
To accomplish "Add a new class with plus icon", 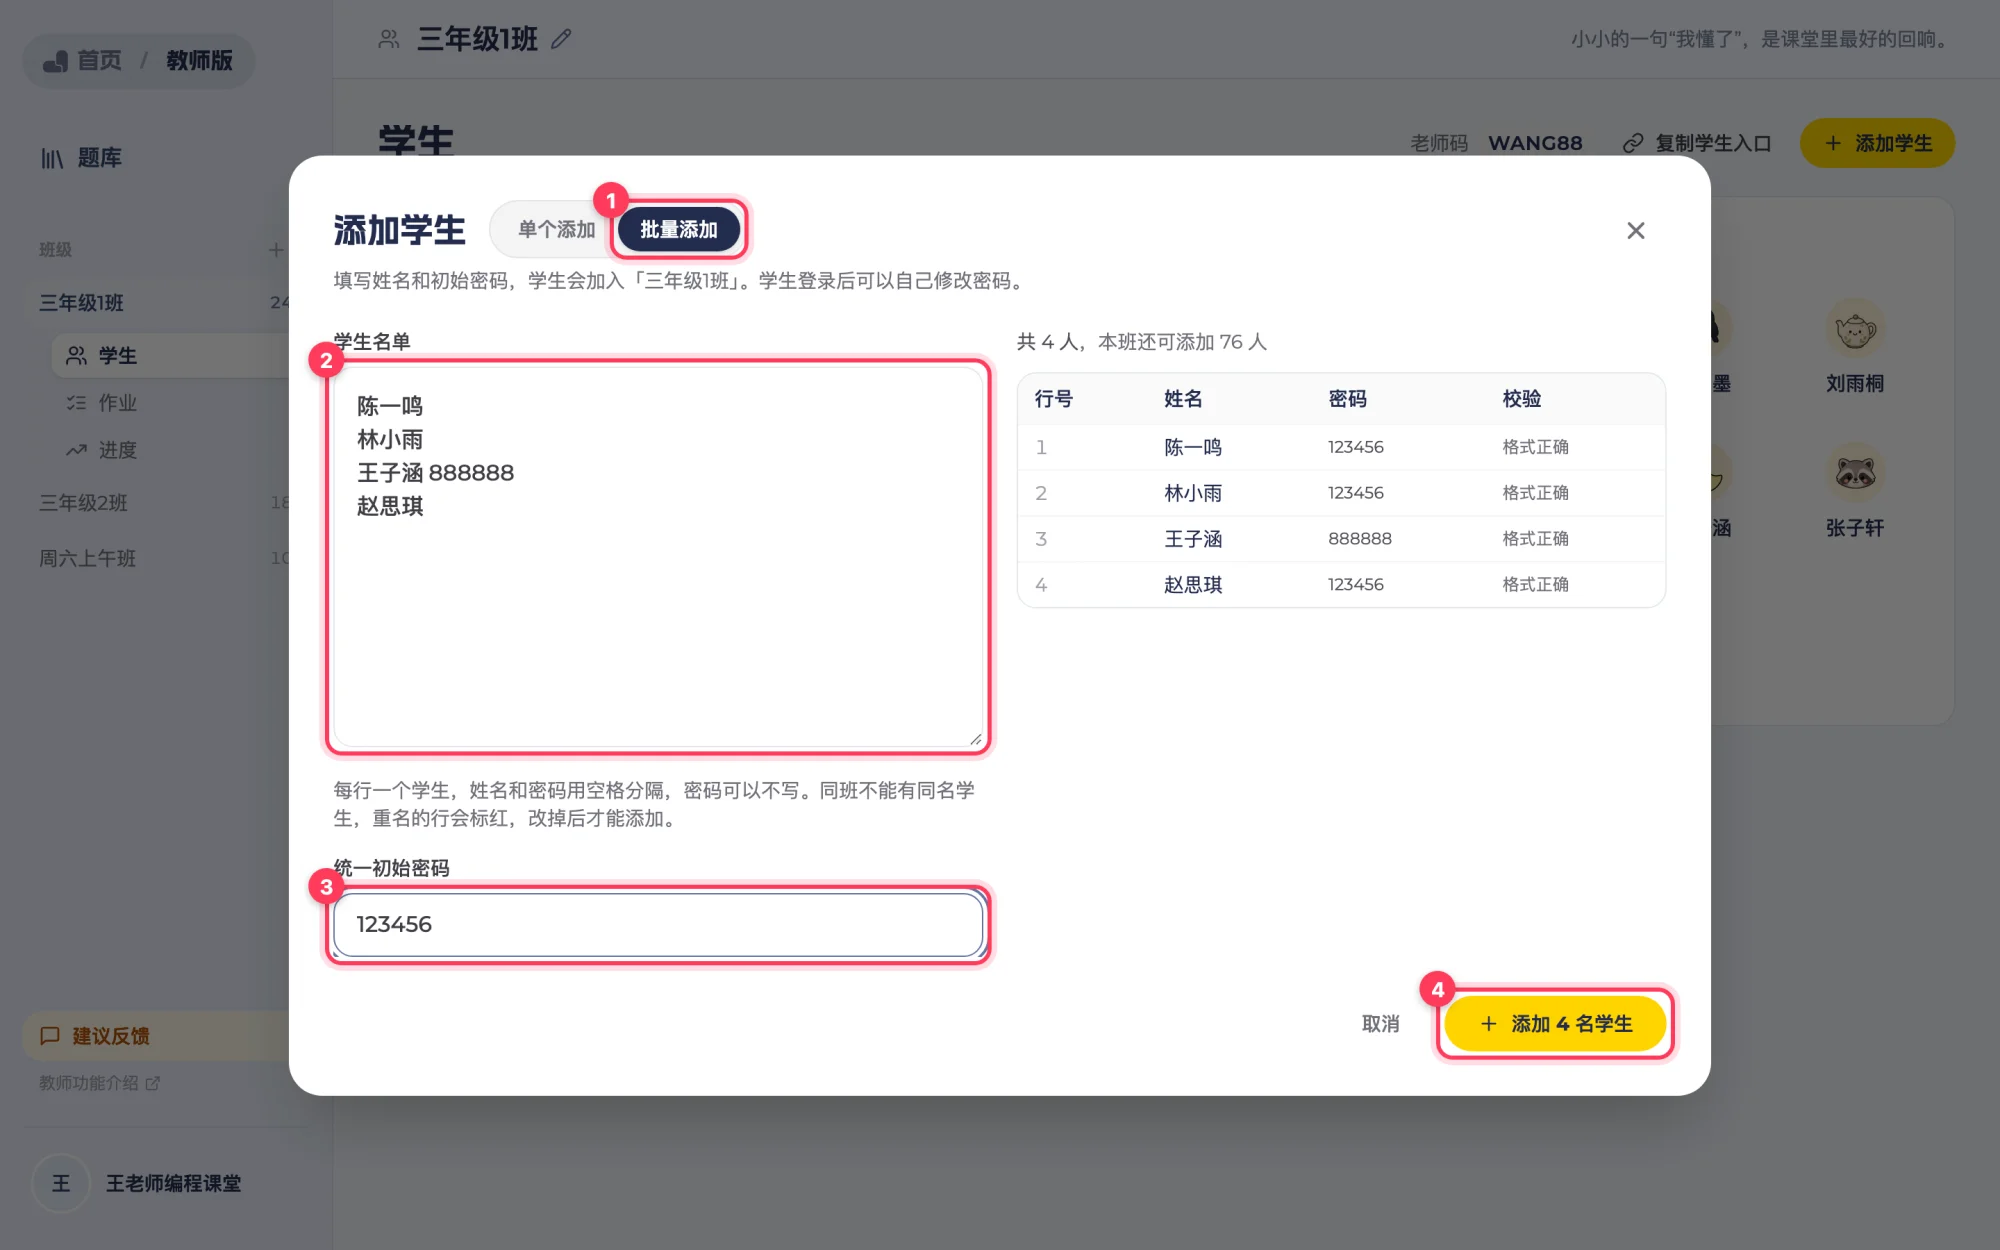I will click(275, 250).
